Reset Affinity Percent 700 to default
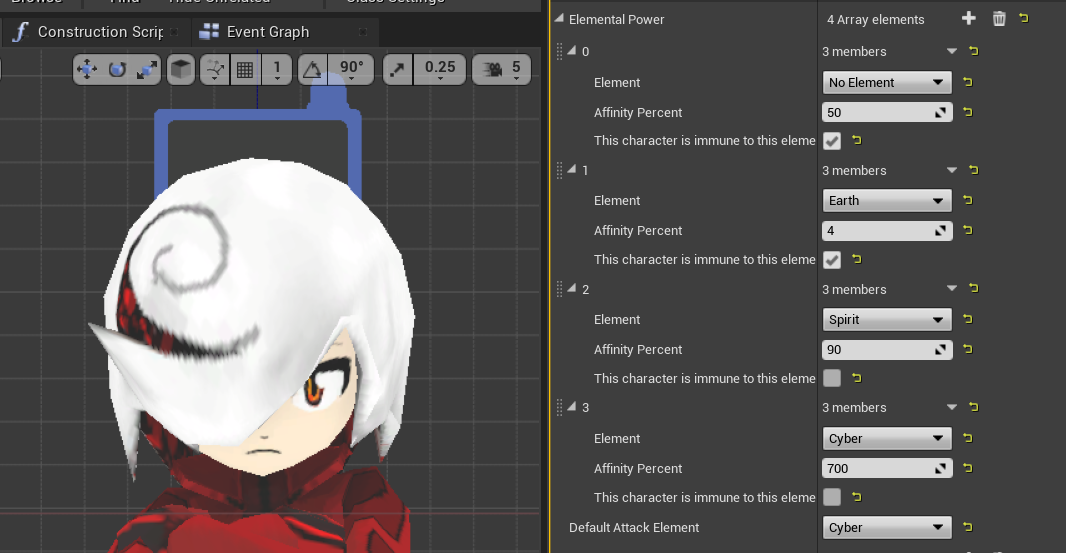 pos(968,468)
